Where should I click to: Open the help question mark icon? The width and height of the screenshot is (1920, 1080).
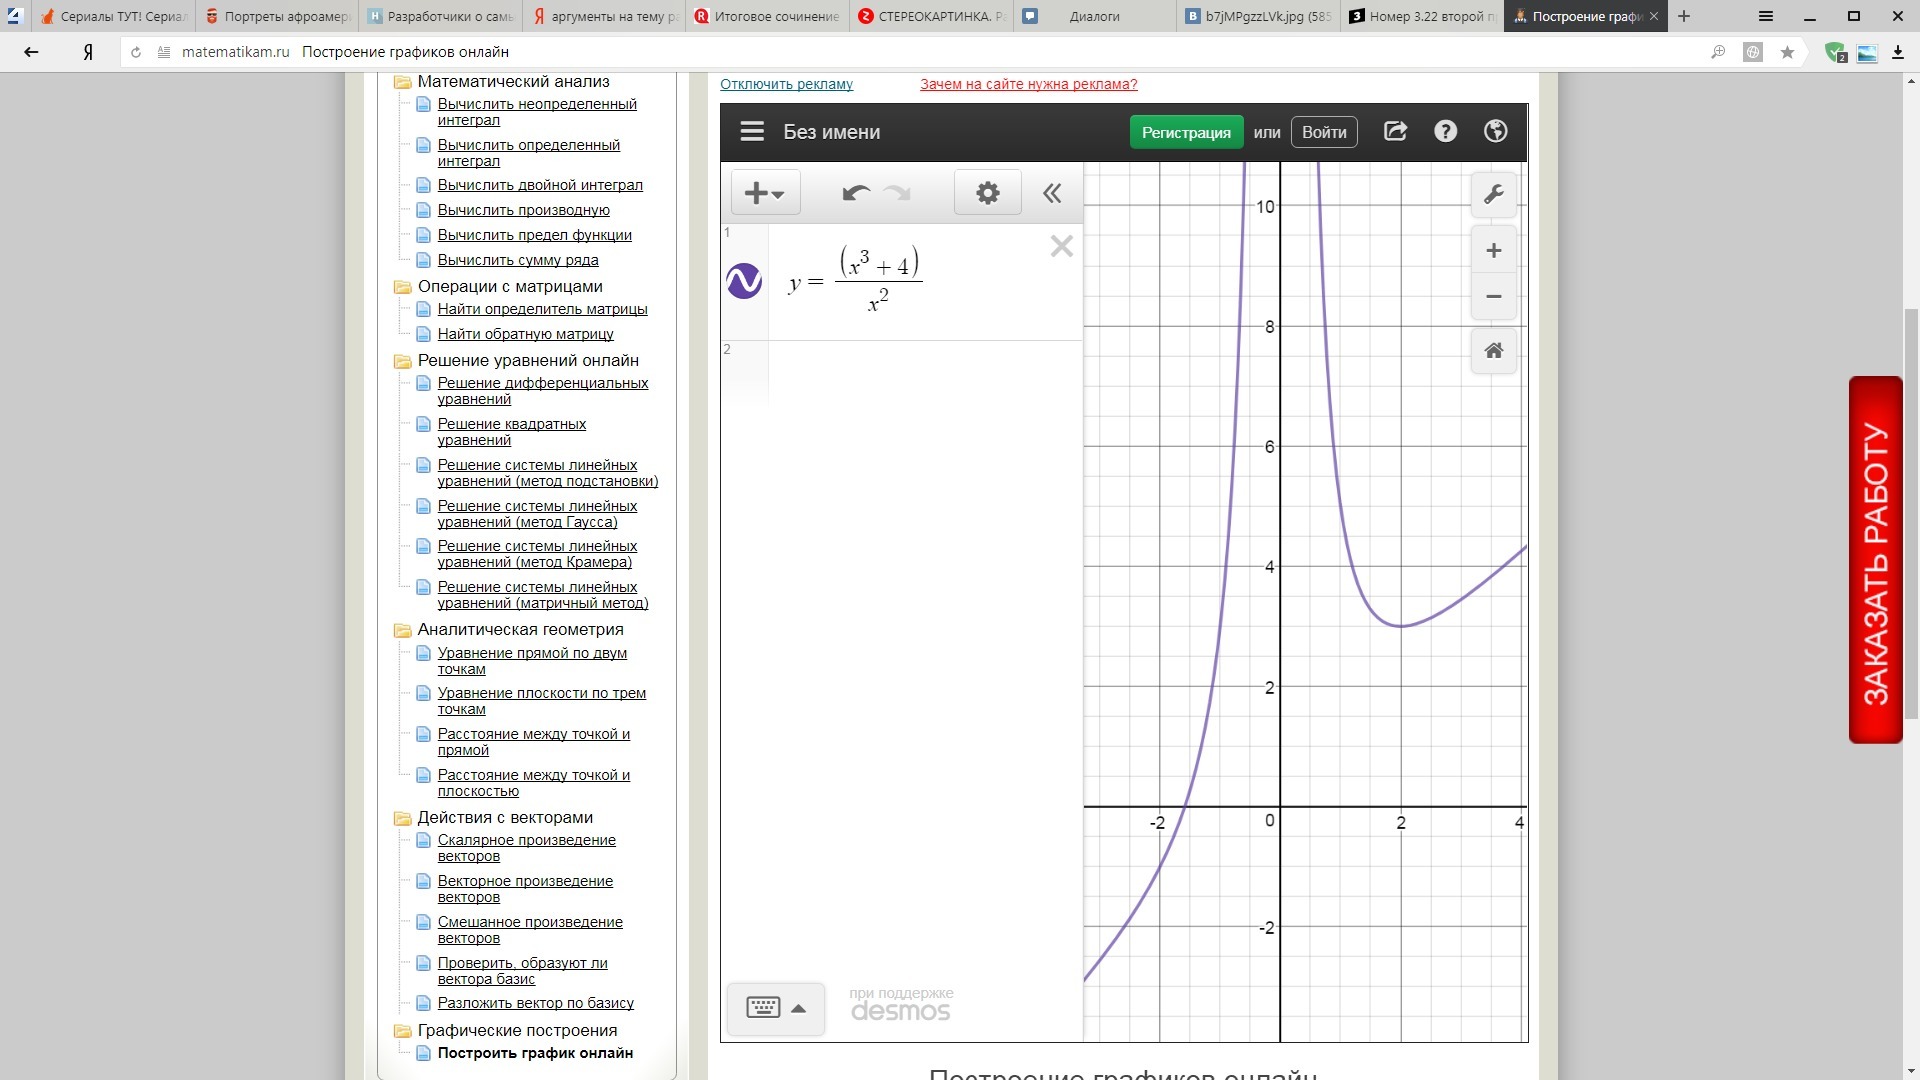pyautogui.click(x=1445, y=131)
